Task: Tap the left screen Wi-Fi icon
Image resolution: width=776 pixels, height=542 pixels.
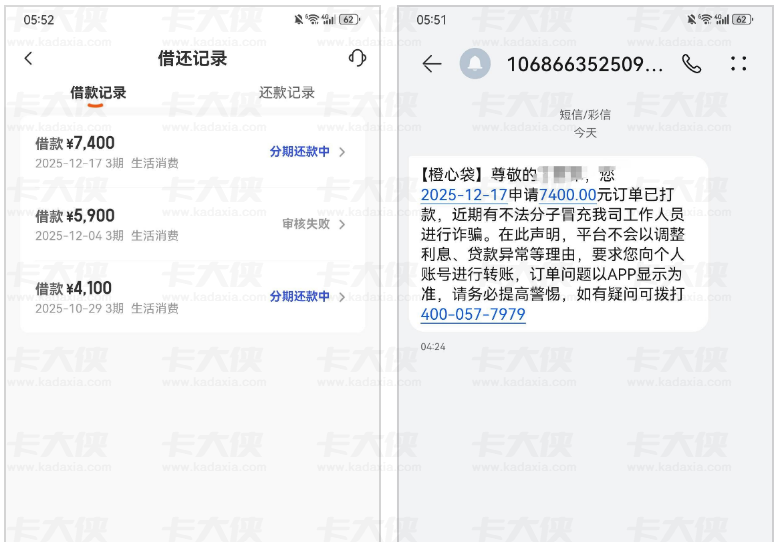Action: [312, 20]
